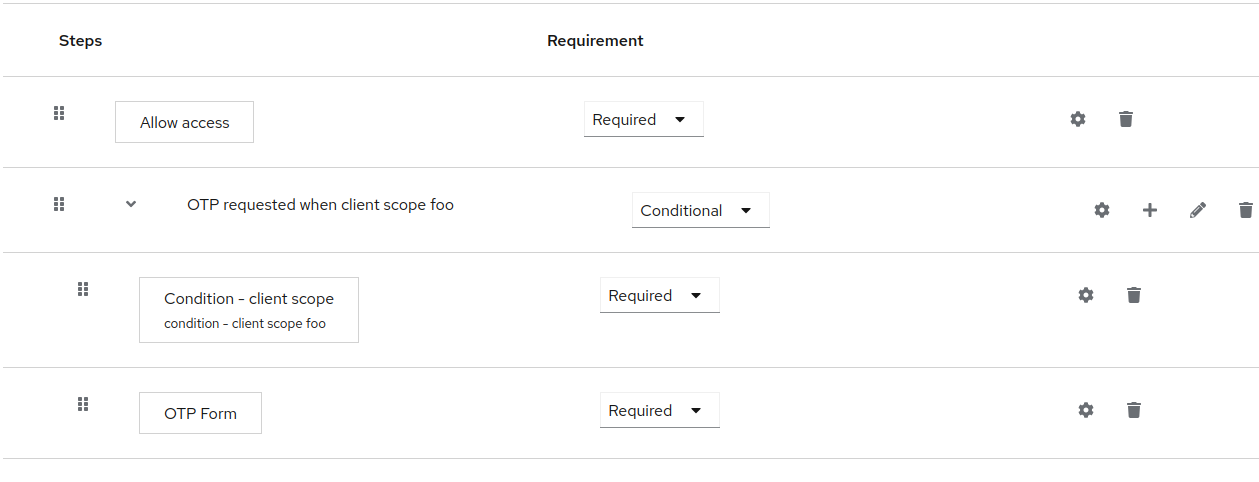Delete the OTP Form step
This screenshot has height=482, width=1259.
[1133, 410]
